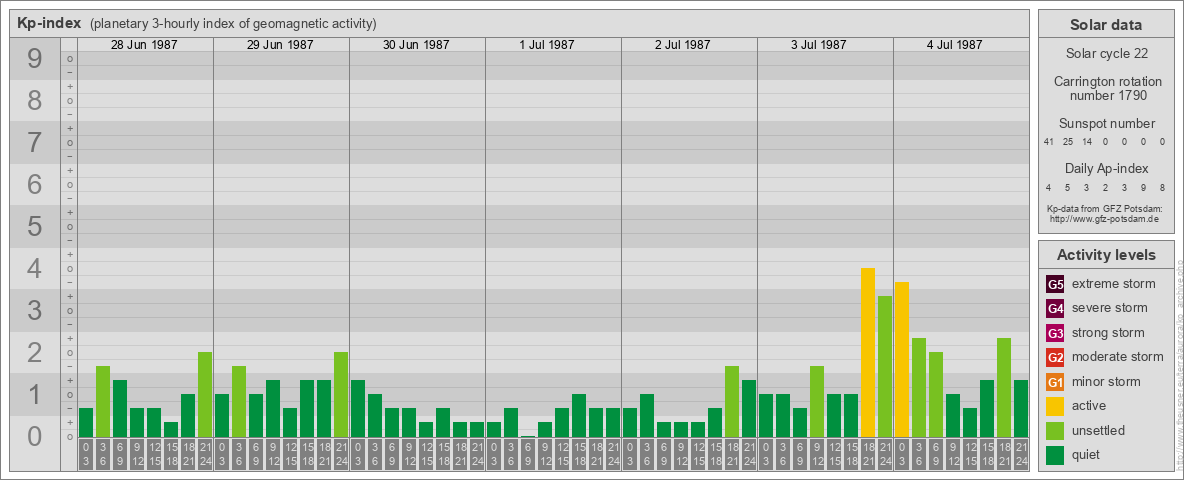Click the unsettled legend label

1098,430
